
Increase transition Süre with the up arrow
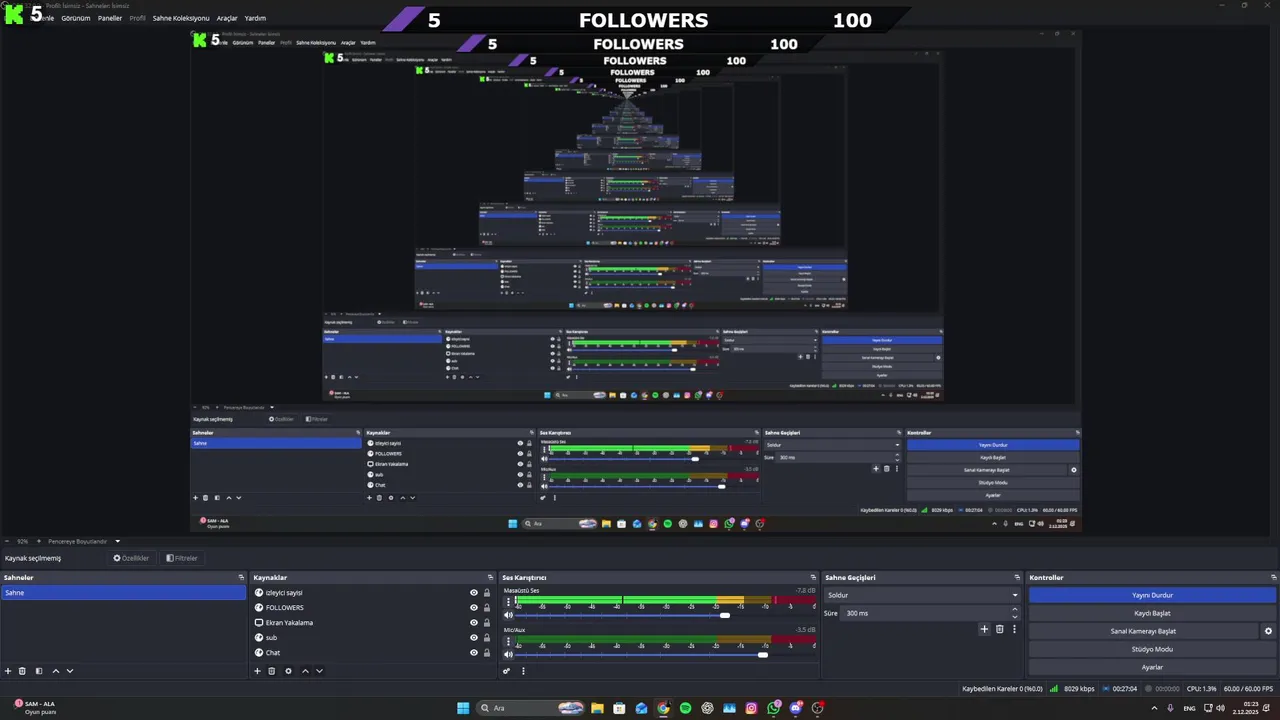1014,609
